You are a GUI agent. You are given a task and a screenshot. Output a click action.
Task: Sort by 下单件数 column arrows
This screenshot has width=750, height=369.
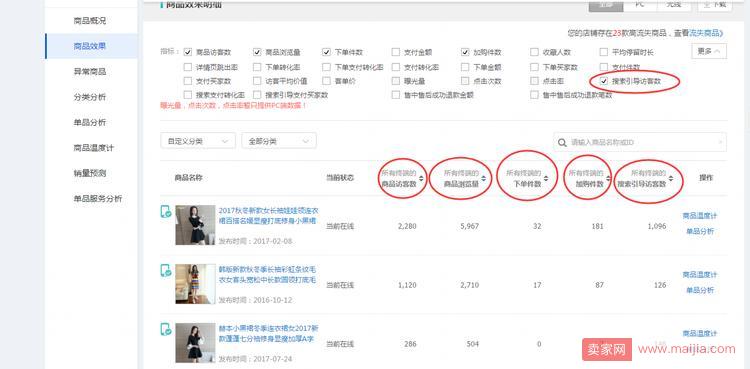tap(546, 178)
